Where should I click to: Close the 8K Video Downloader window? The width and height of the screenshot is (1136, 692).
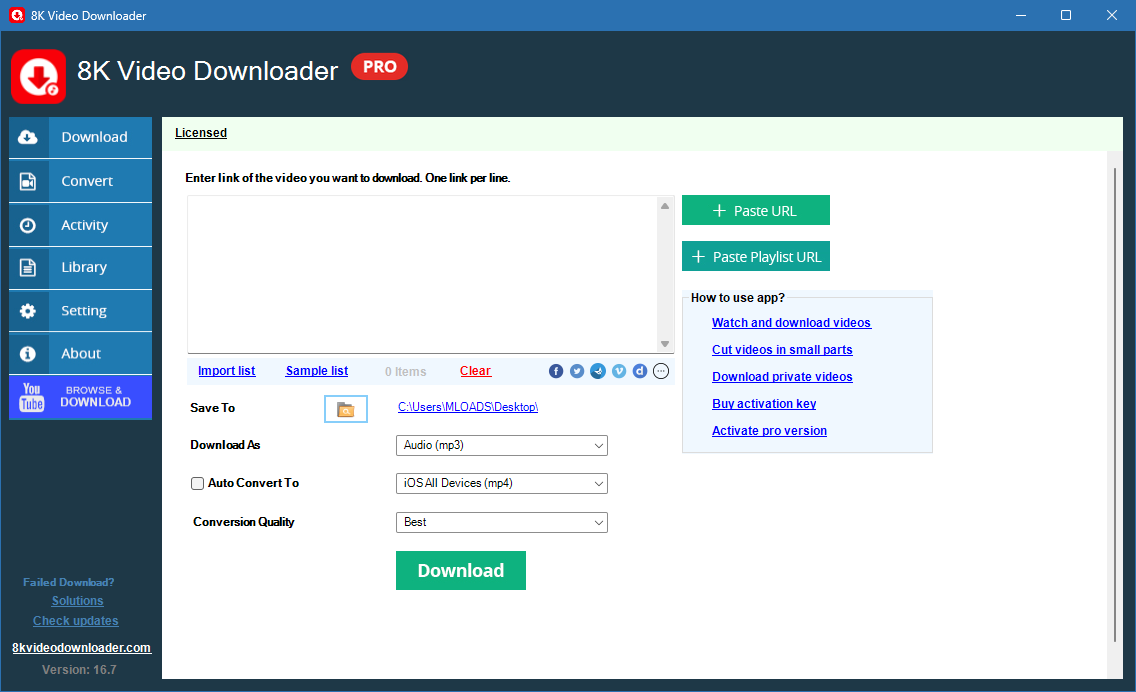tap(1111, 15)
